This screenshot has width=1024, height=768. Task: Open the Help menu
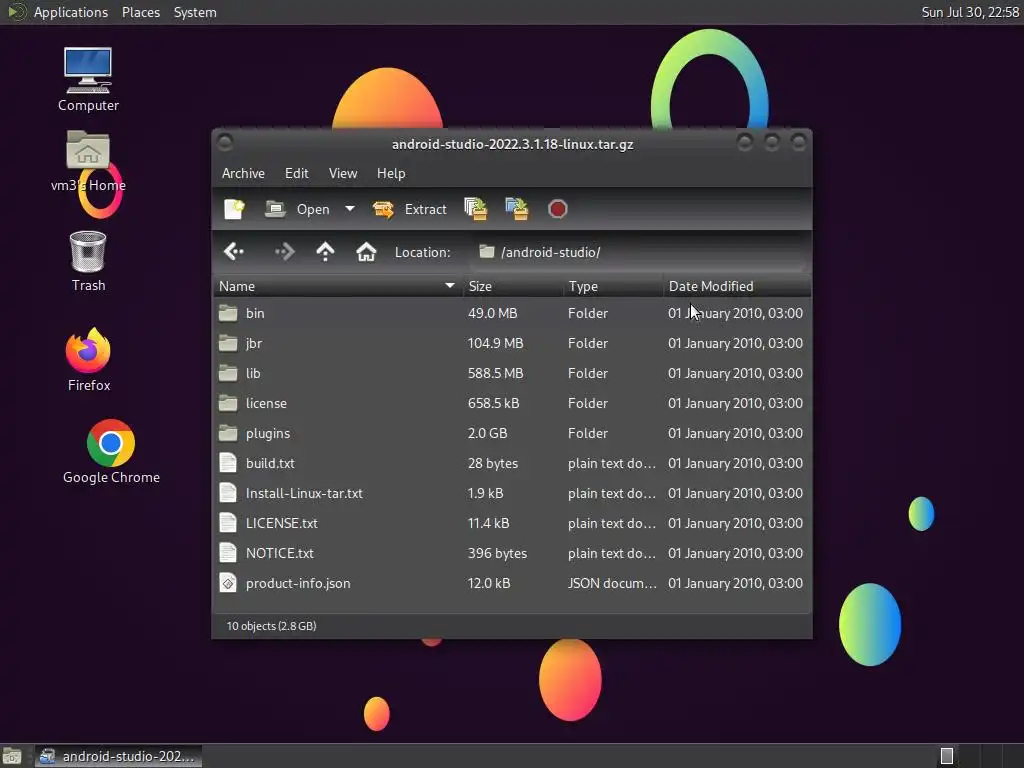[x=391, y=173]
